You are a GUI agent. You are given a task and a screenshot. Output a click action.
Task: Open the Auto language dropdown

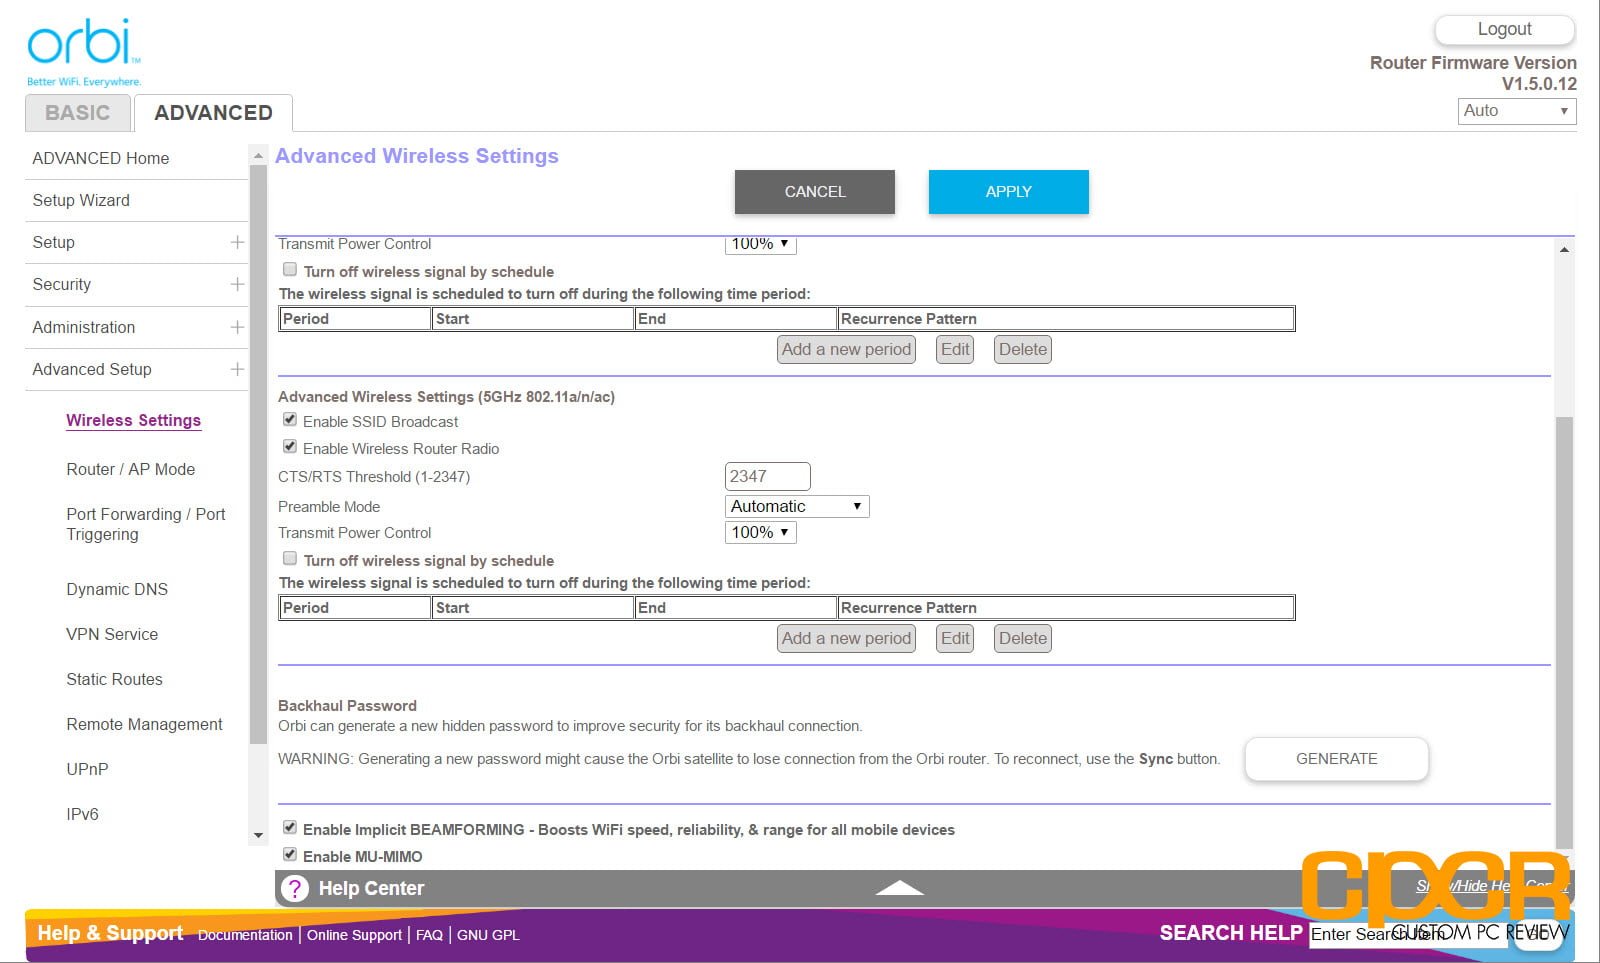tap(1517, 111)
